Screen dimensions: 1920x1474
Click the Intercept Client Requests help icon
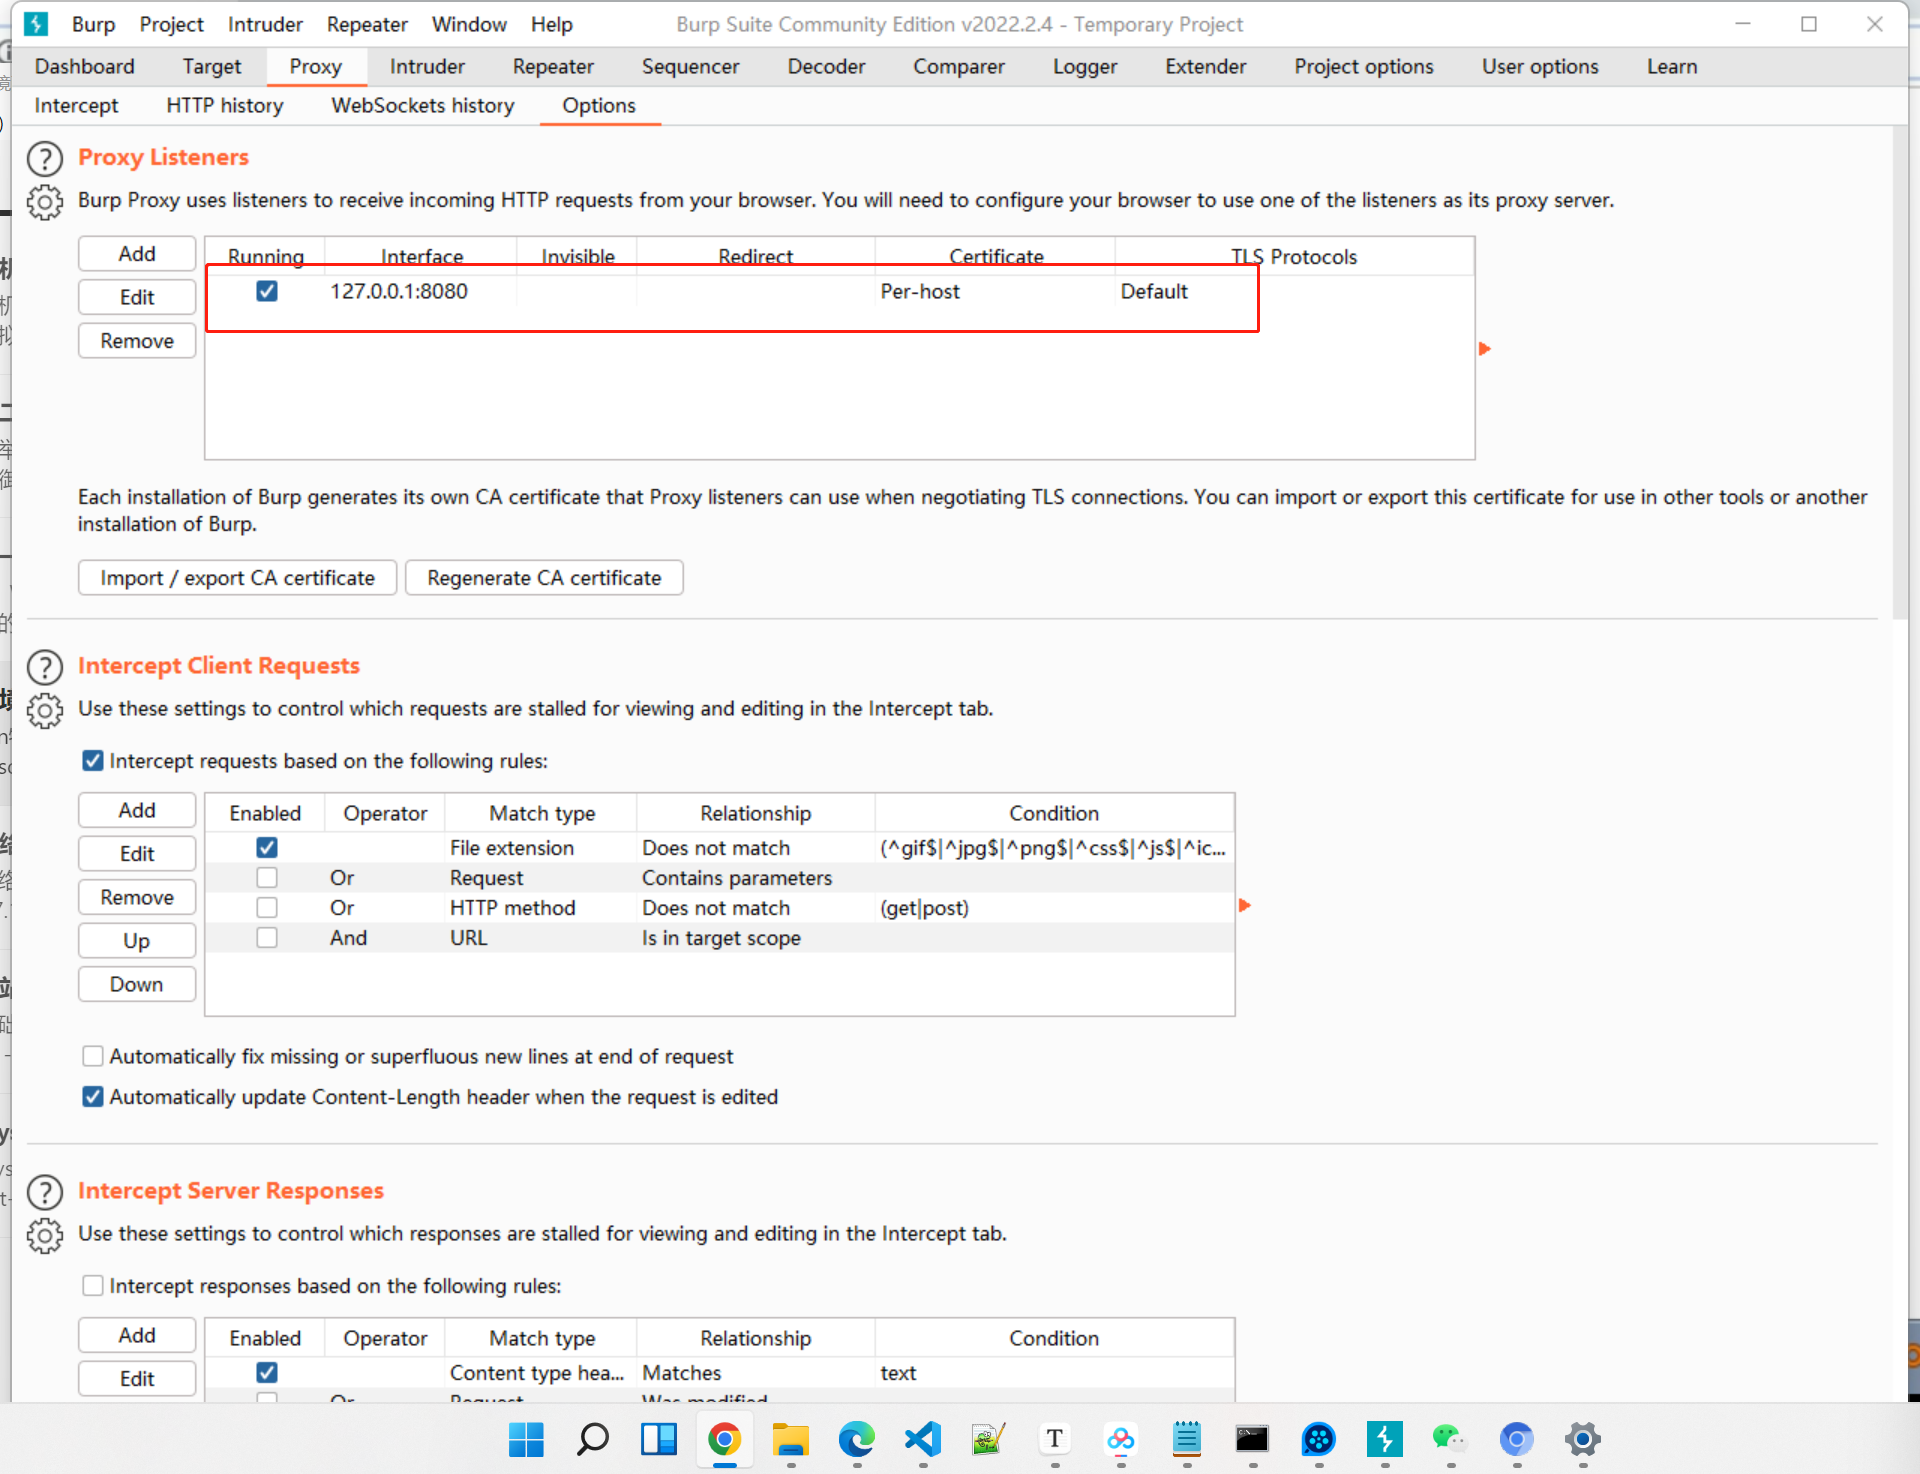pos(44,666)
